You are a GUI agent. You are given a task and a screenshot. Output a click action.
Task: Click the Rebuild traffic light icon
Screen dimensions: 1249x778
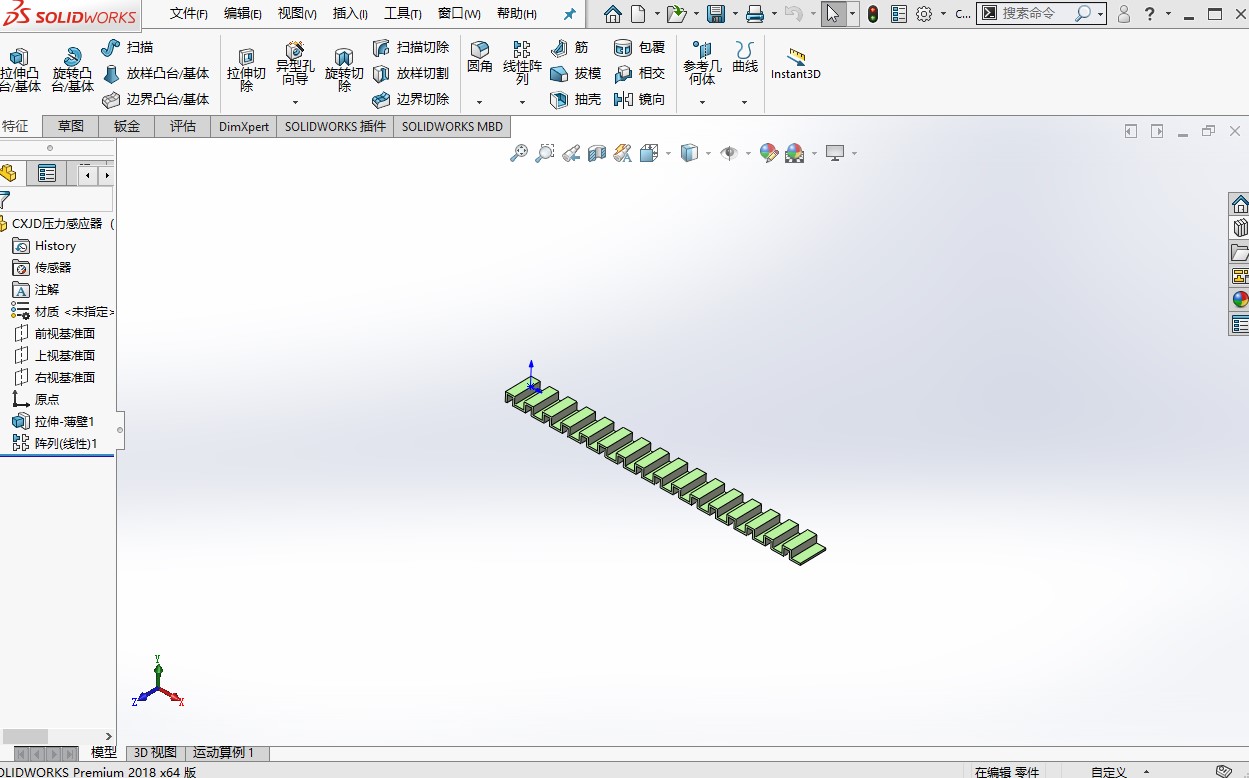873,14
